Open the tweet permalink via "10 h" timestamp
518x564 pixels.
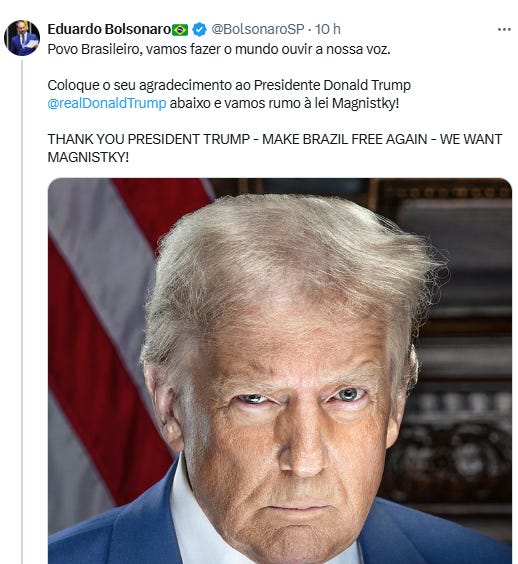(x=328, y=29)
